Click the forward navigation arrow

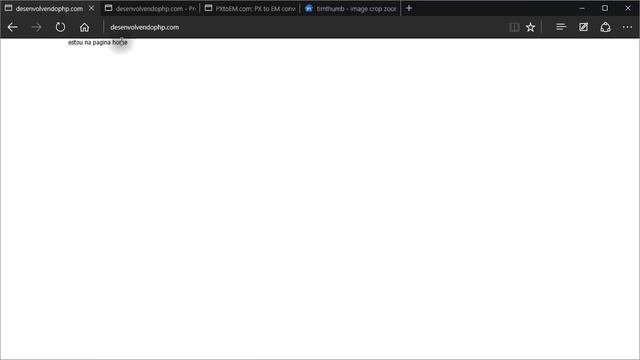36,27
